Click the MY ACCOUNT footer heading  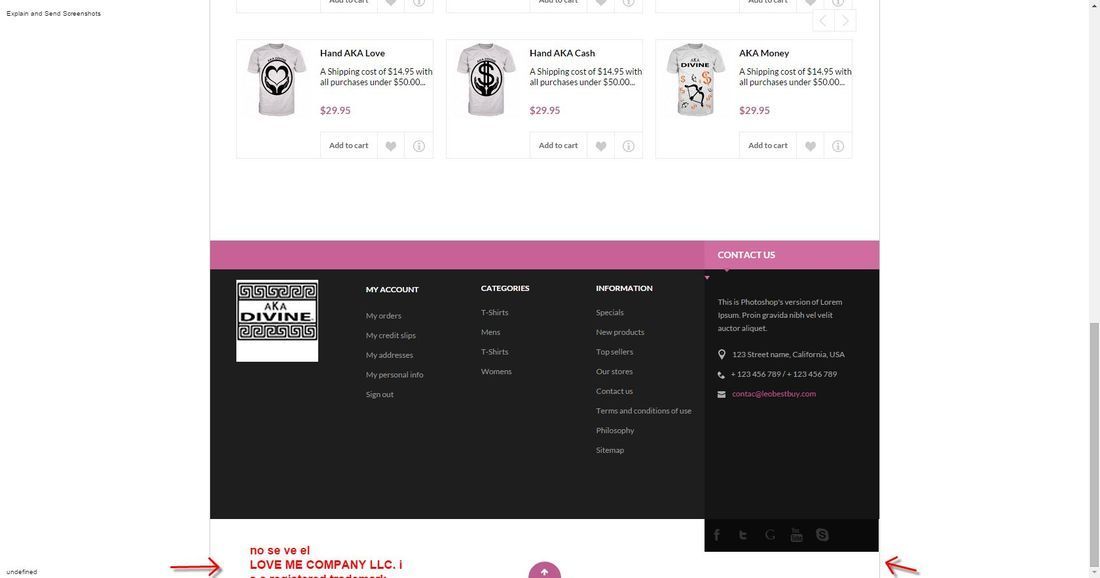(x=392, y=290)
